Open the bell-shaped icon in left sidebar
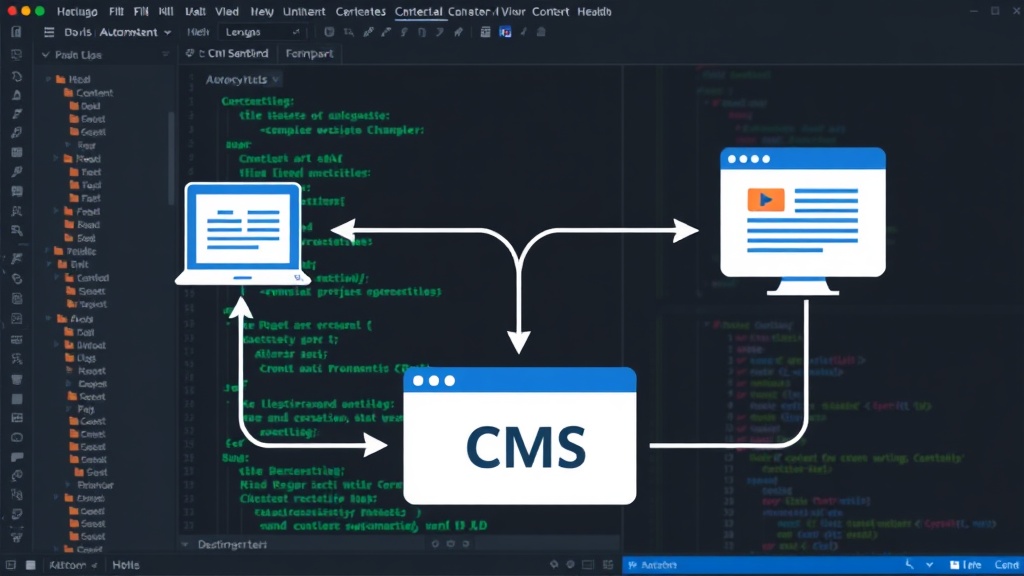This screenshot has width=1024, height=576. tap(17, 95)
